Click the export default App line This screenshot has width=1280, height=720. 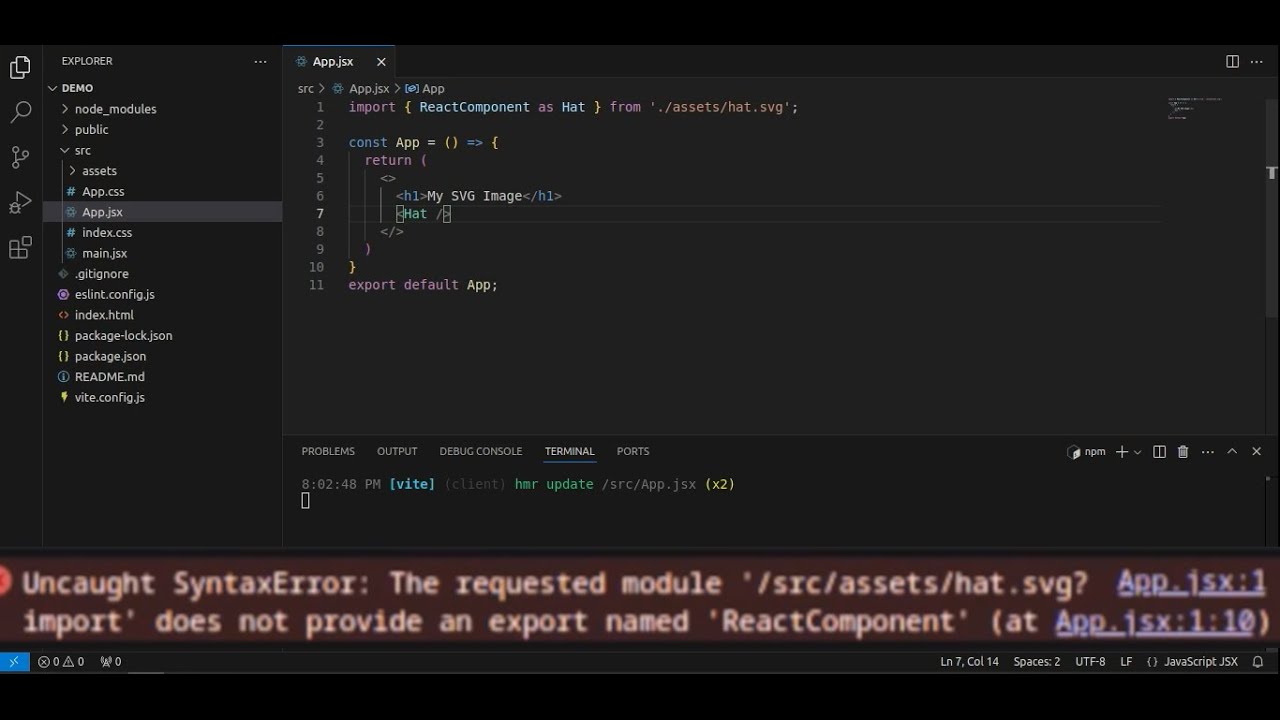click(423, 285)
